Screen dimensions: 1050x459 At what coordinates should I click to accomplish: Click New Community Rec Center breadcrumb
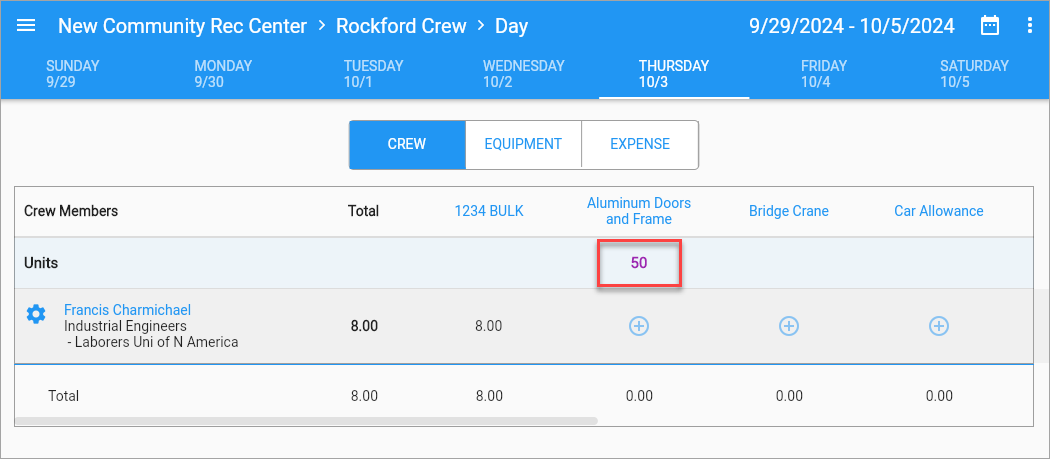[x=182, y=26]
